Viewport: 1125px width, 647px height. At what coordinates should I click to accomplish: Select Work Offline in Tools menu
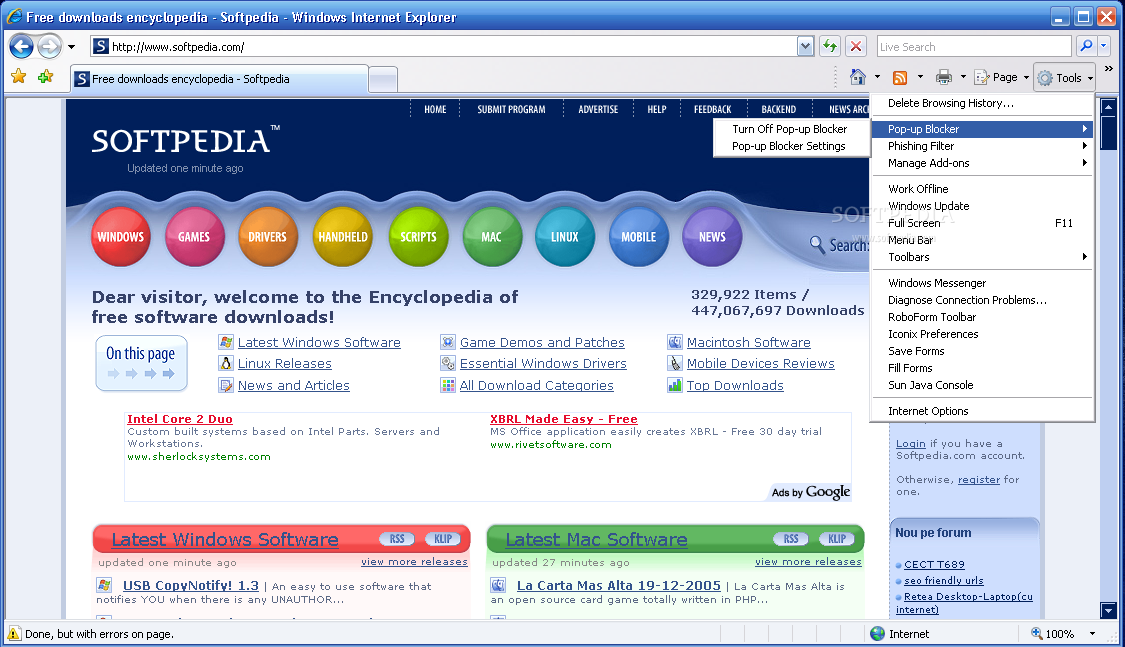click(982, 189)
